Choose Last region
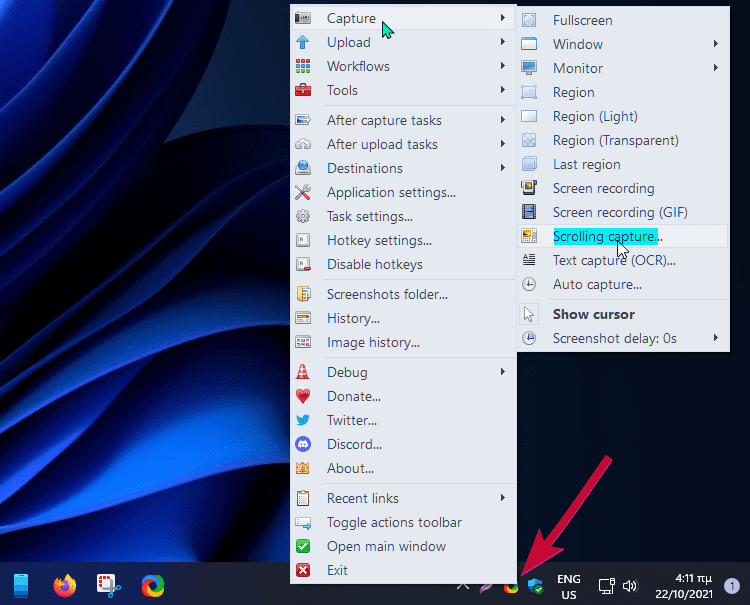This screenshot has height=605, width=750. 623,164
